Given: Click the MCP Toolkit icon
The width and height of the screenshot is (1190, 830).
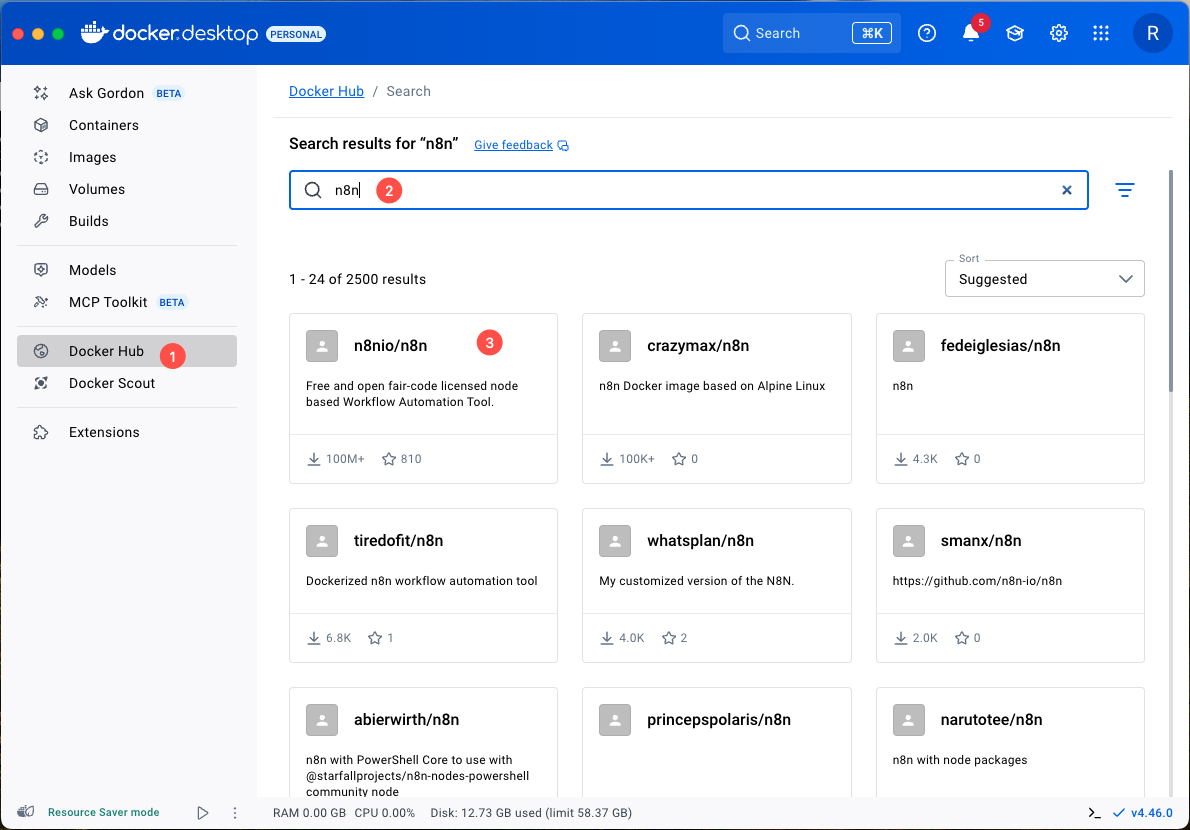Looking at the screenshot, I should click(x=41, y=302).
